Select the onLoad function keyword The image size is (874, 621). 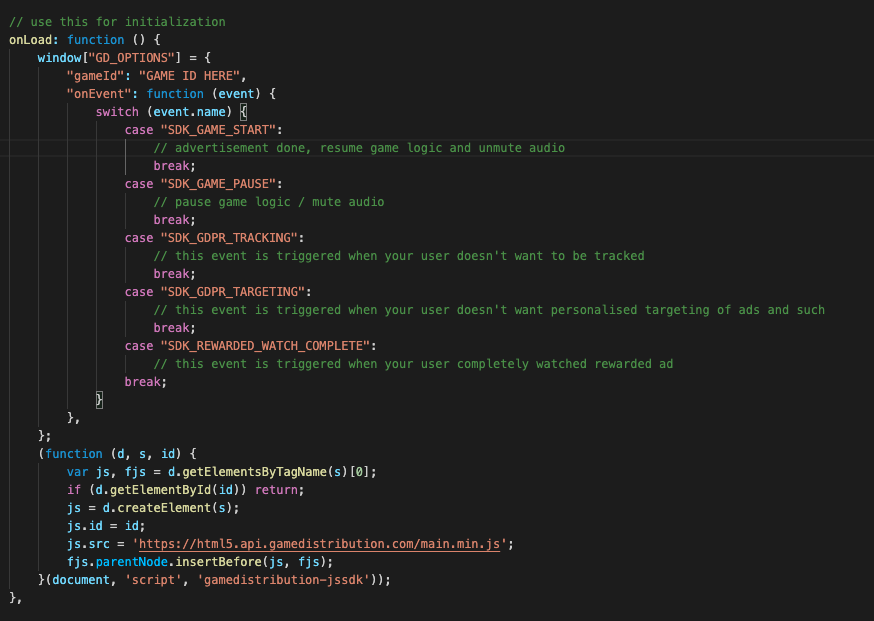30,39
